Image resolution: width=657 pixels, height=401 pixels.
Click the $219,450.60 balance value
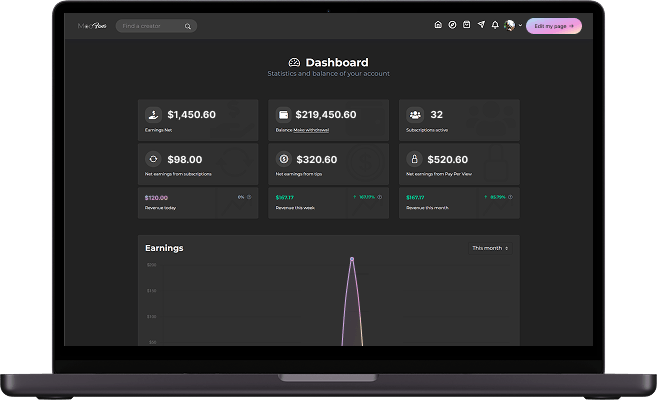tap(326, 114)
